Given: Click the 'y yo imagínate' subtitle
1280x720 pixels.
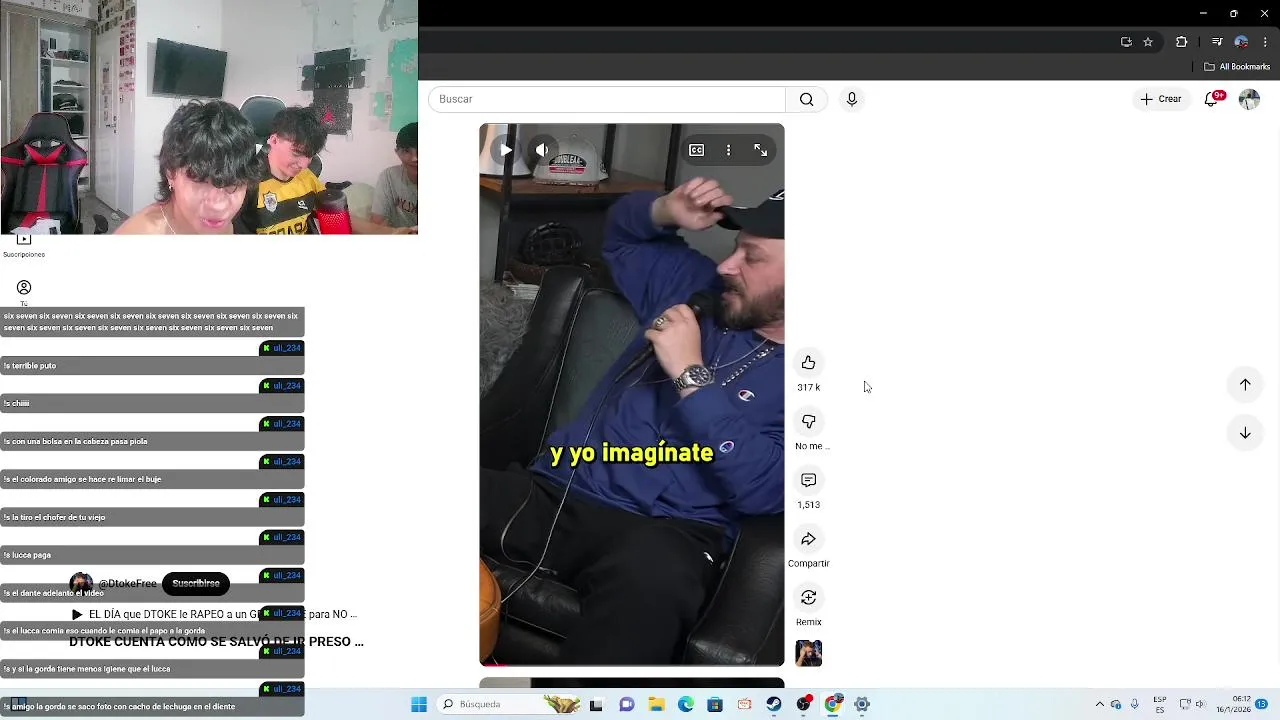Looking at the screenshot, I should [x=631, y=453].
